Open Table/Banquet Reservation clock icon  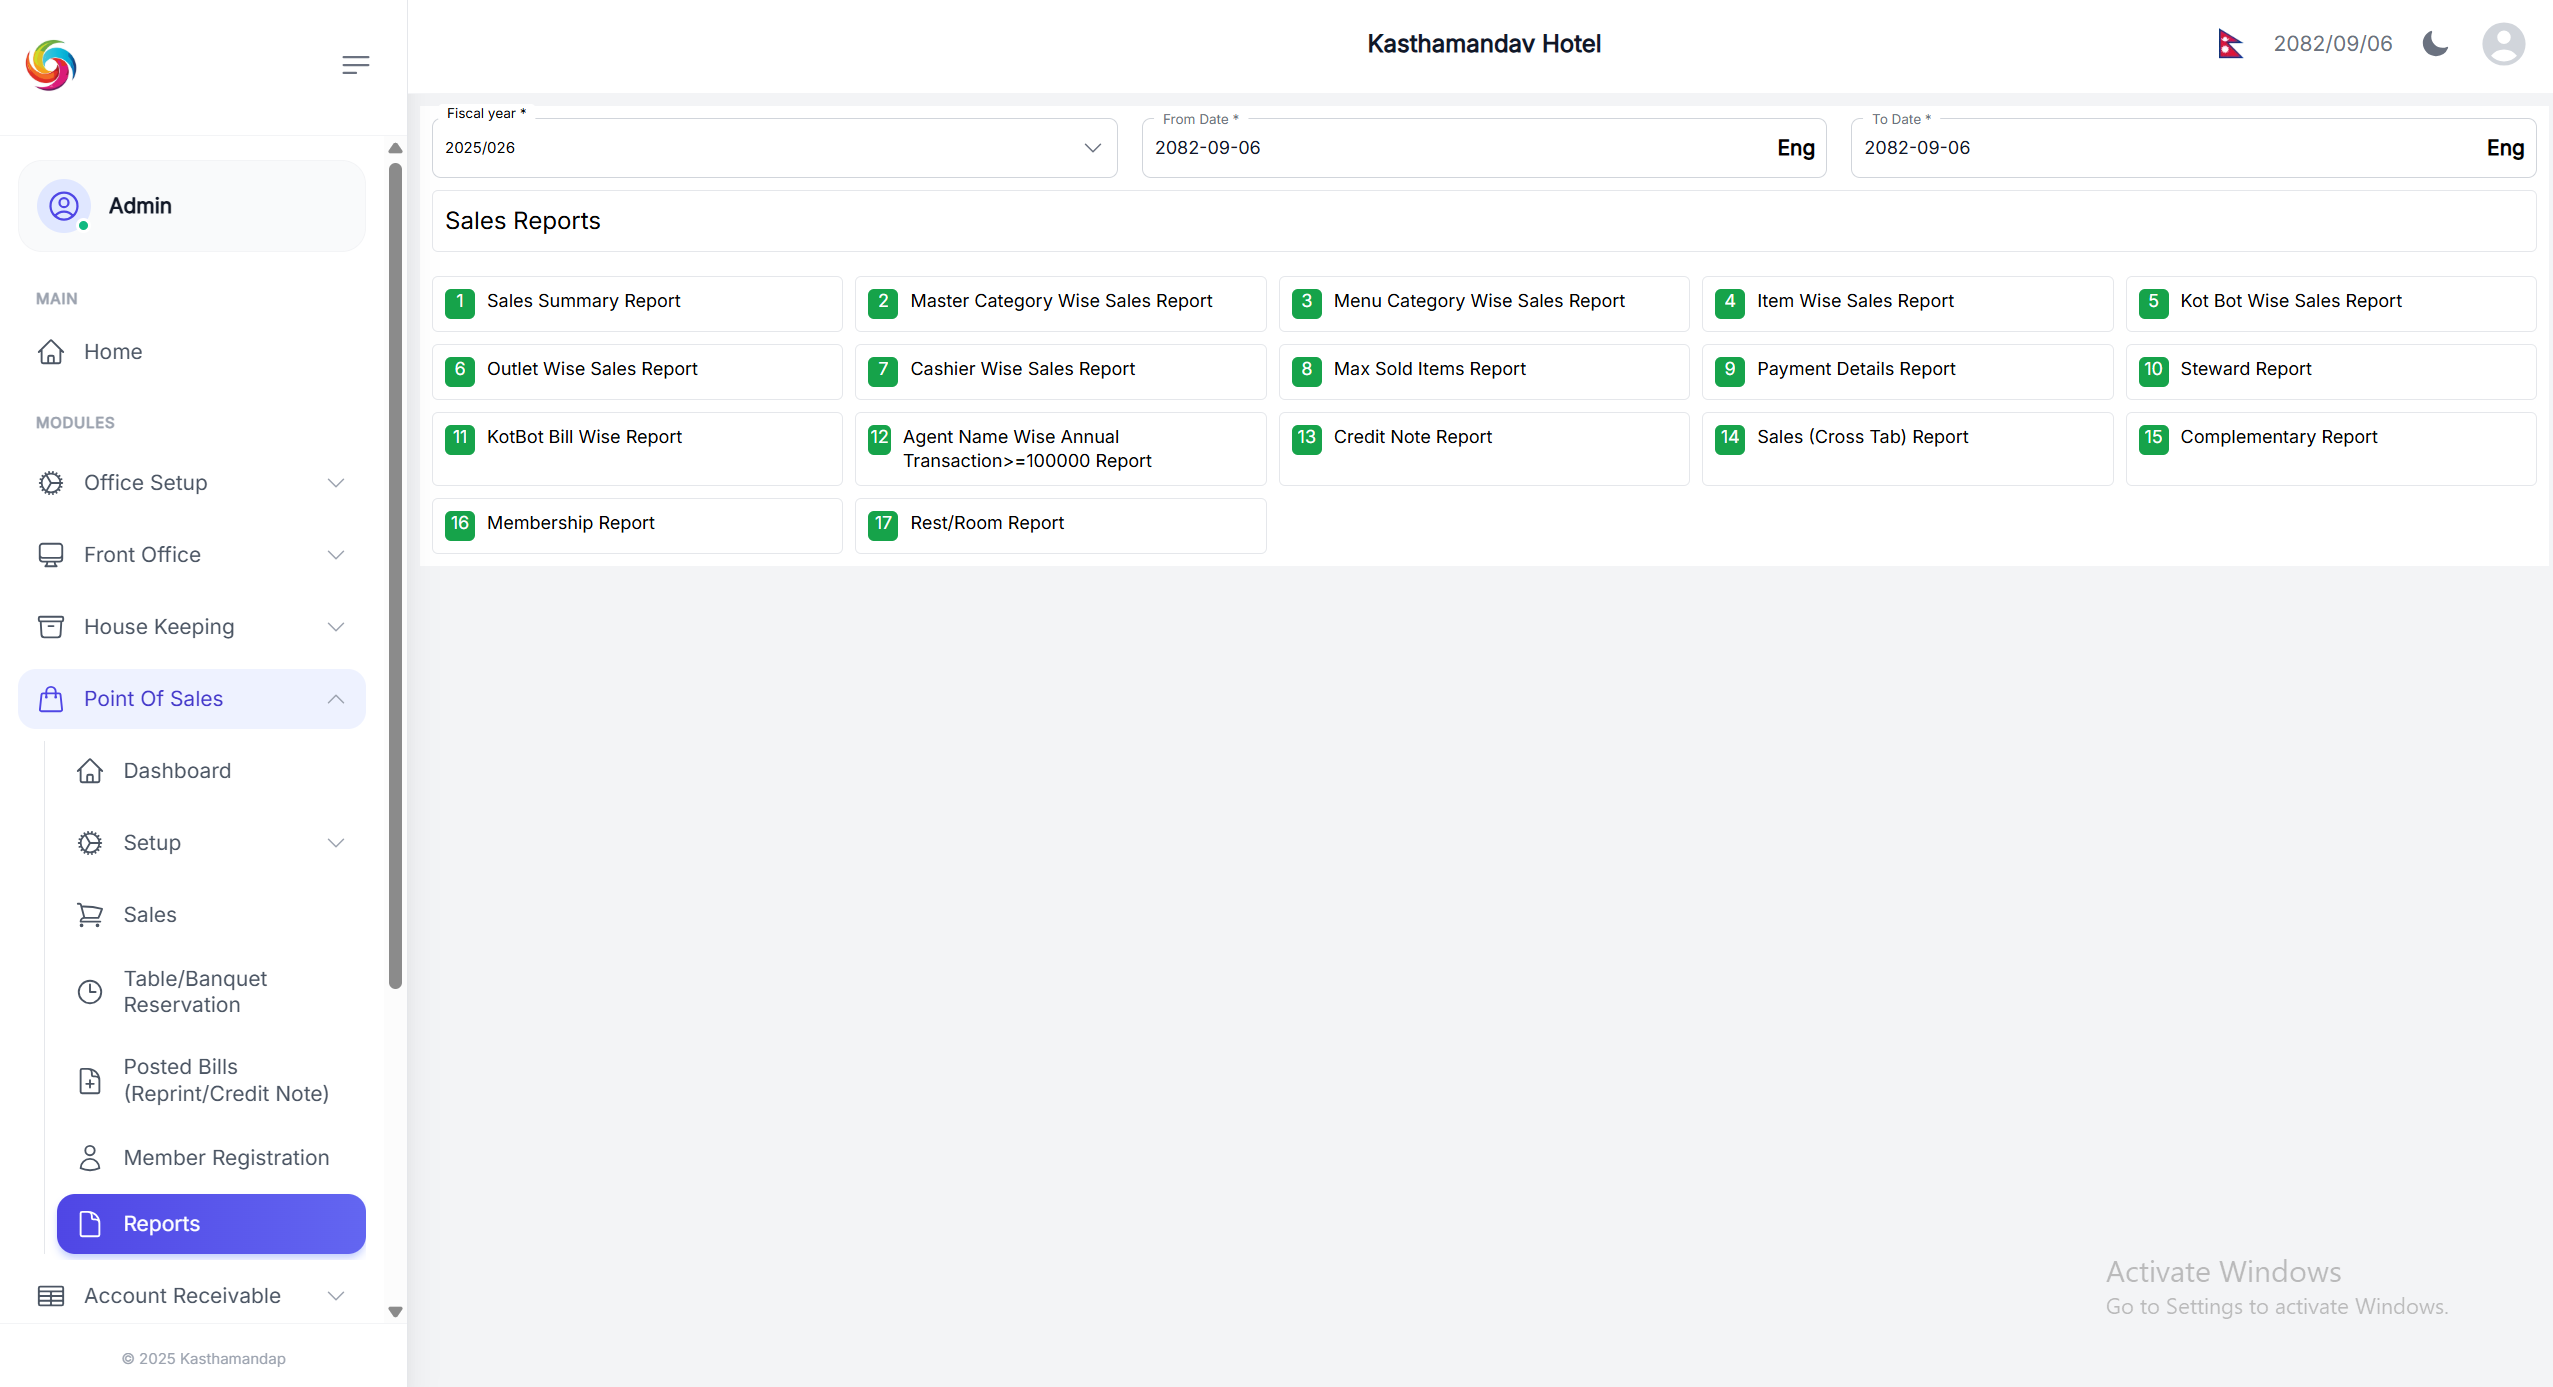tap(90, 992)
